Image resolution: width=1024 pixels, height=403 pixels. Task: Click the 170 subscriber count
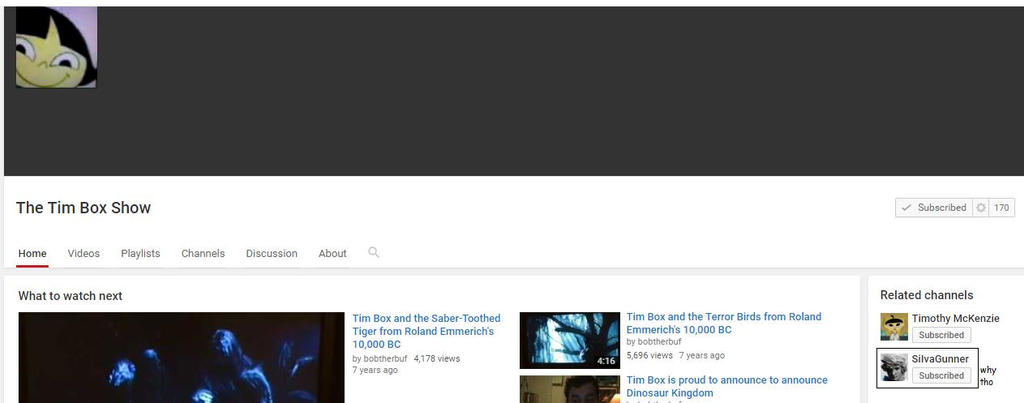[1002, 208]
